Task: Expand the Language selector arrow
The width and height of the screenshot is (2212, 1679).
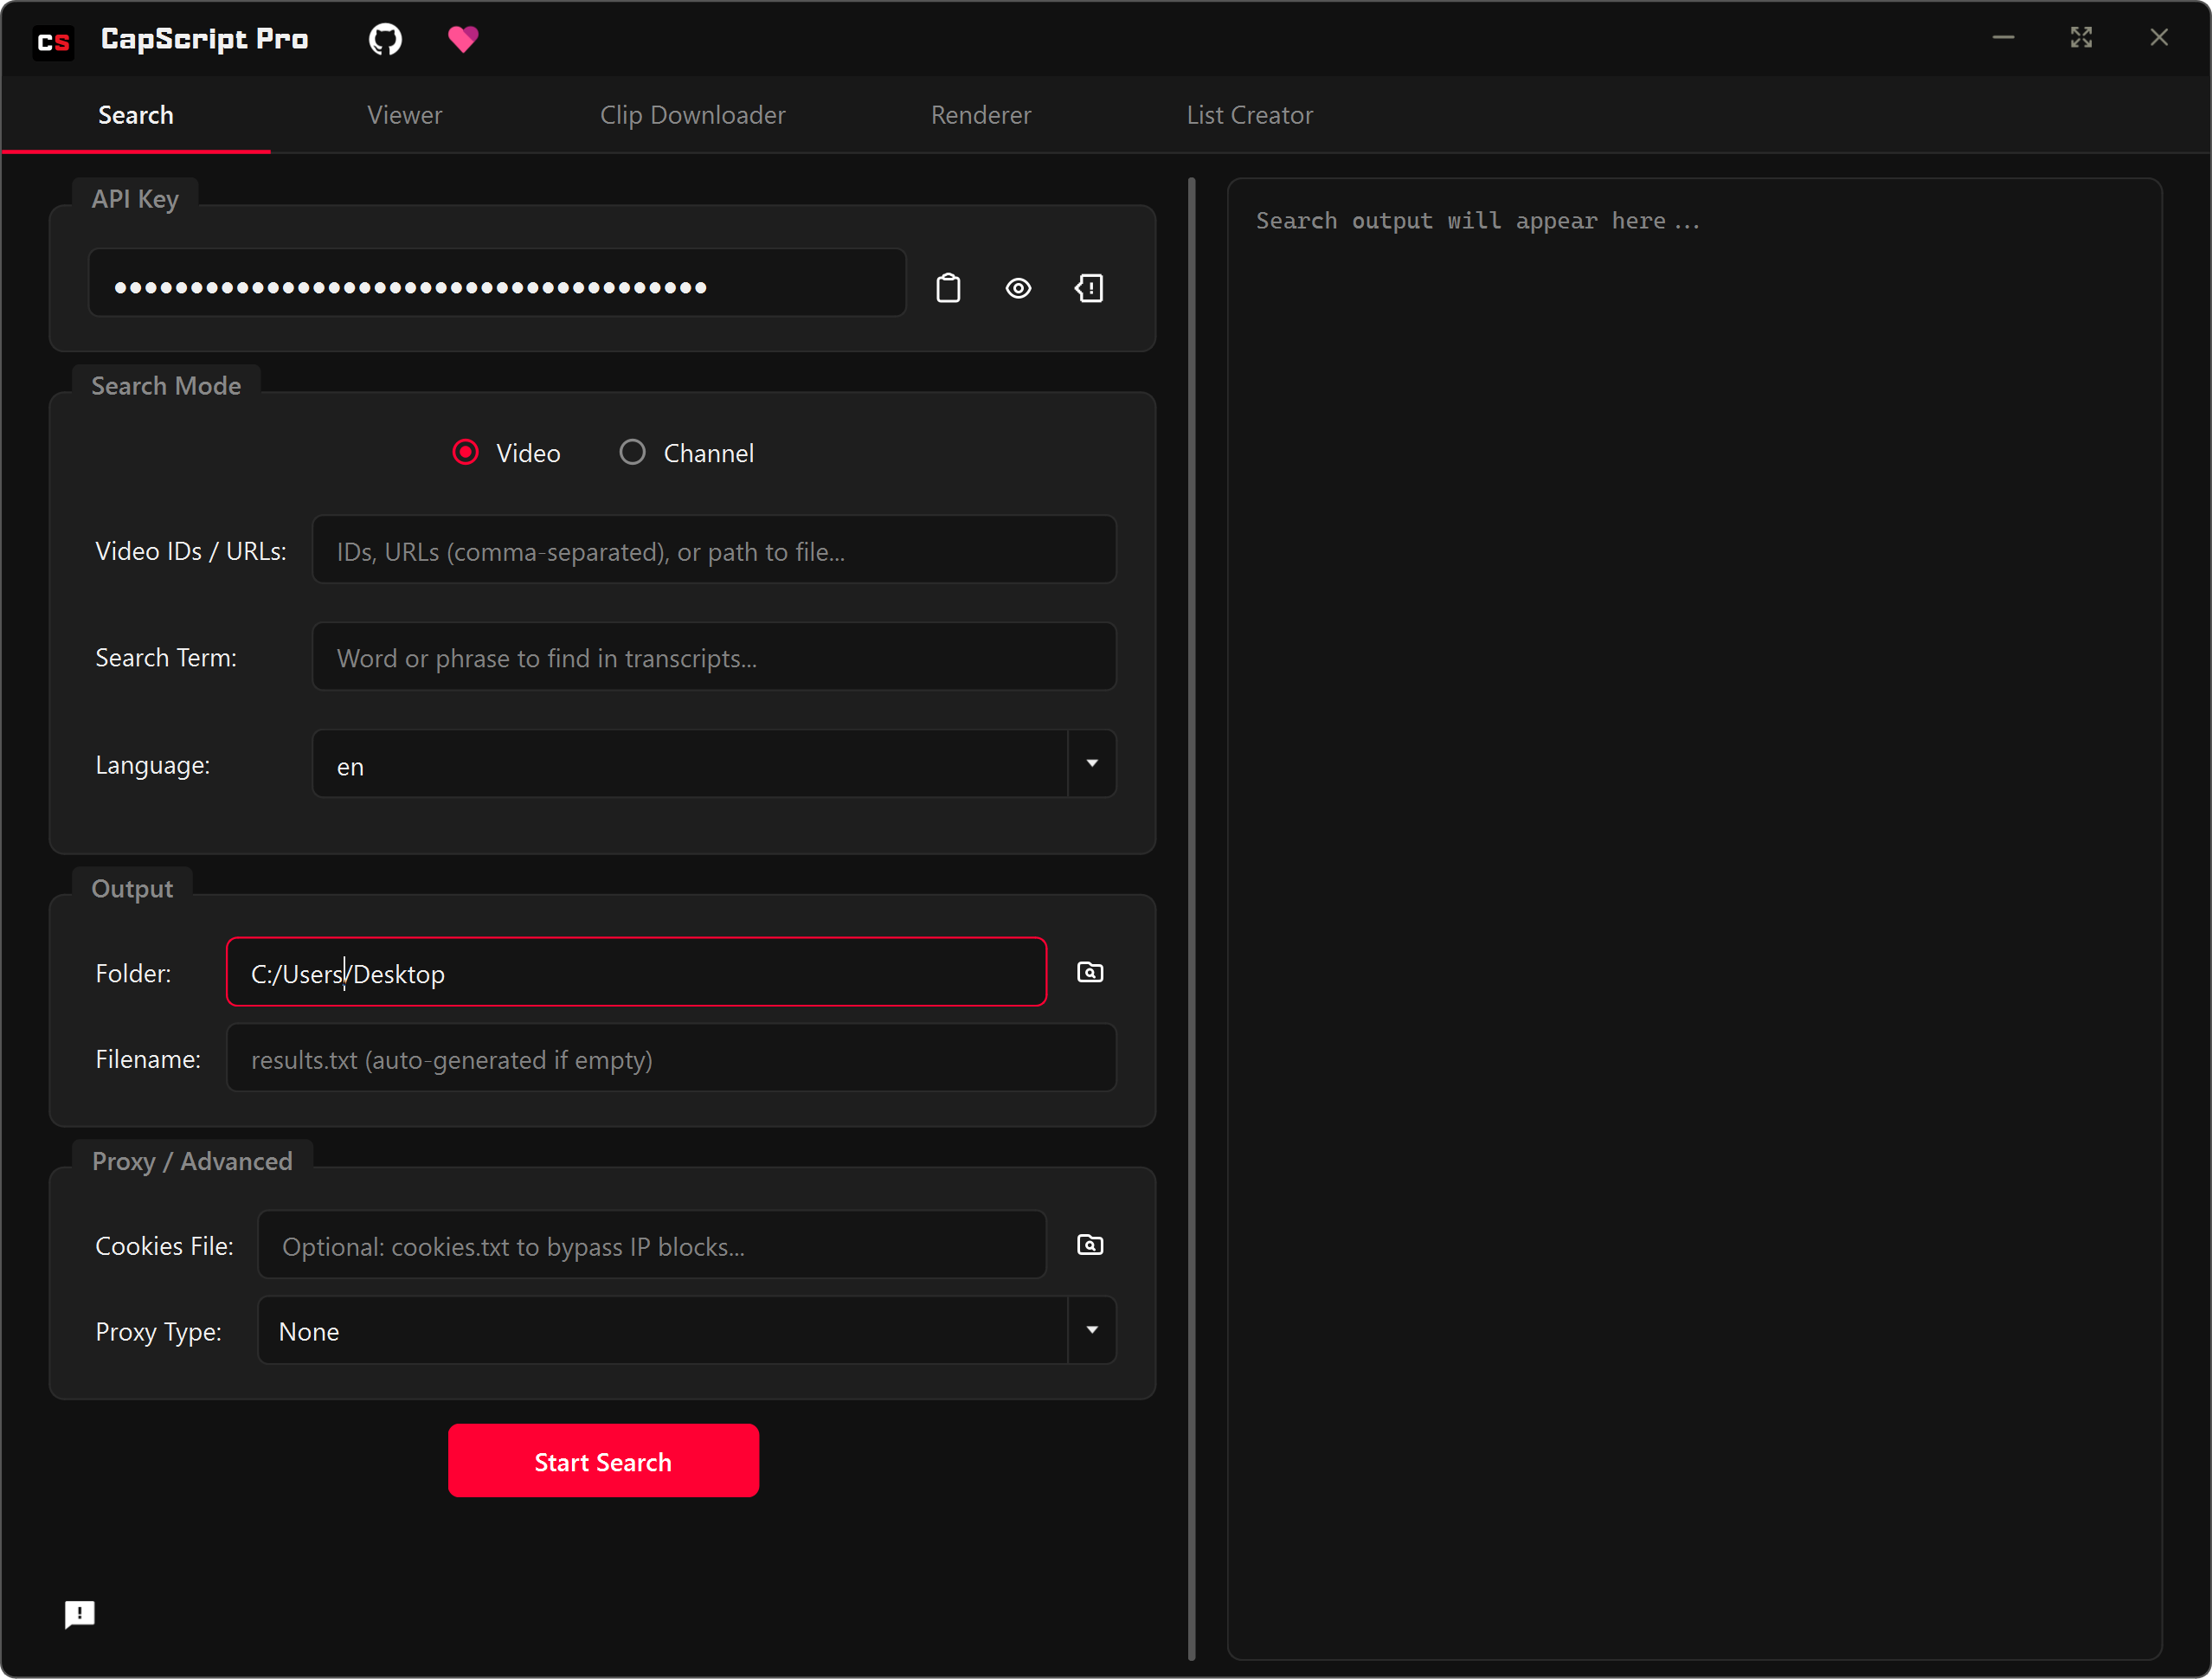Action: (1093, 764)
